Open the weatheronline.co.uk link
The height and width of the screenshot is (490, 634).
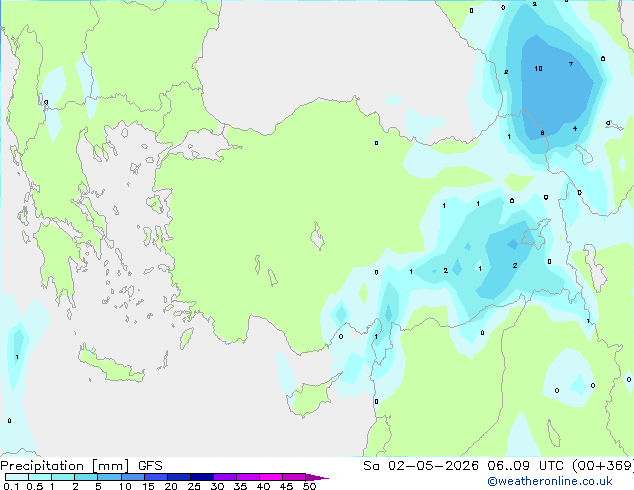[x=550, y=481]
